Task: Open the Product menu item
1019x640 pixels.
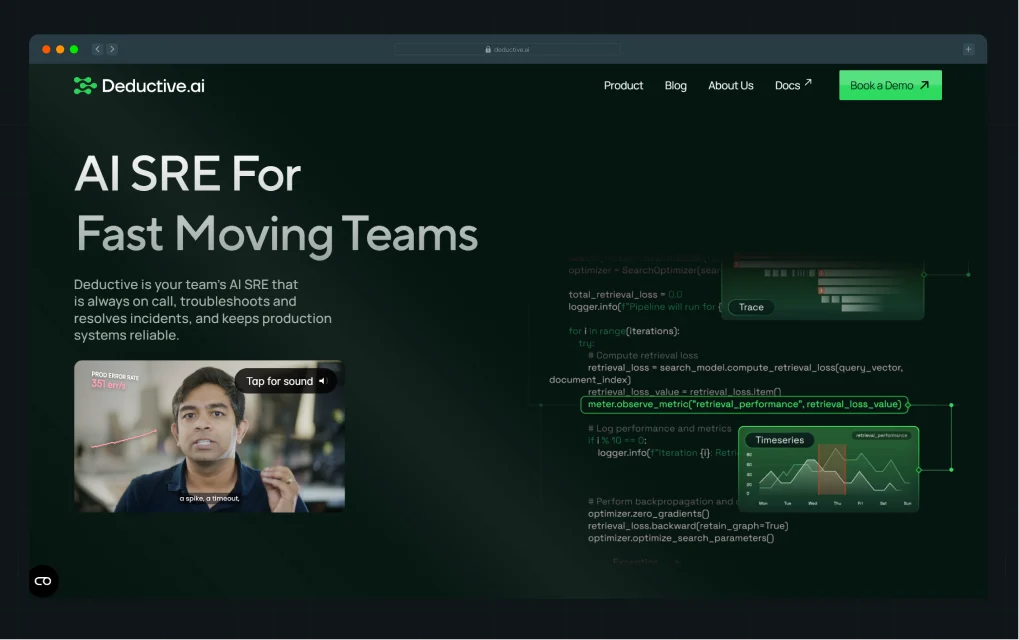Action: pyautogui.click(x=623, y=86)
